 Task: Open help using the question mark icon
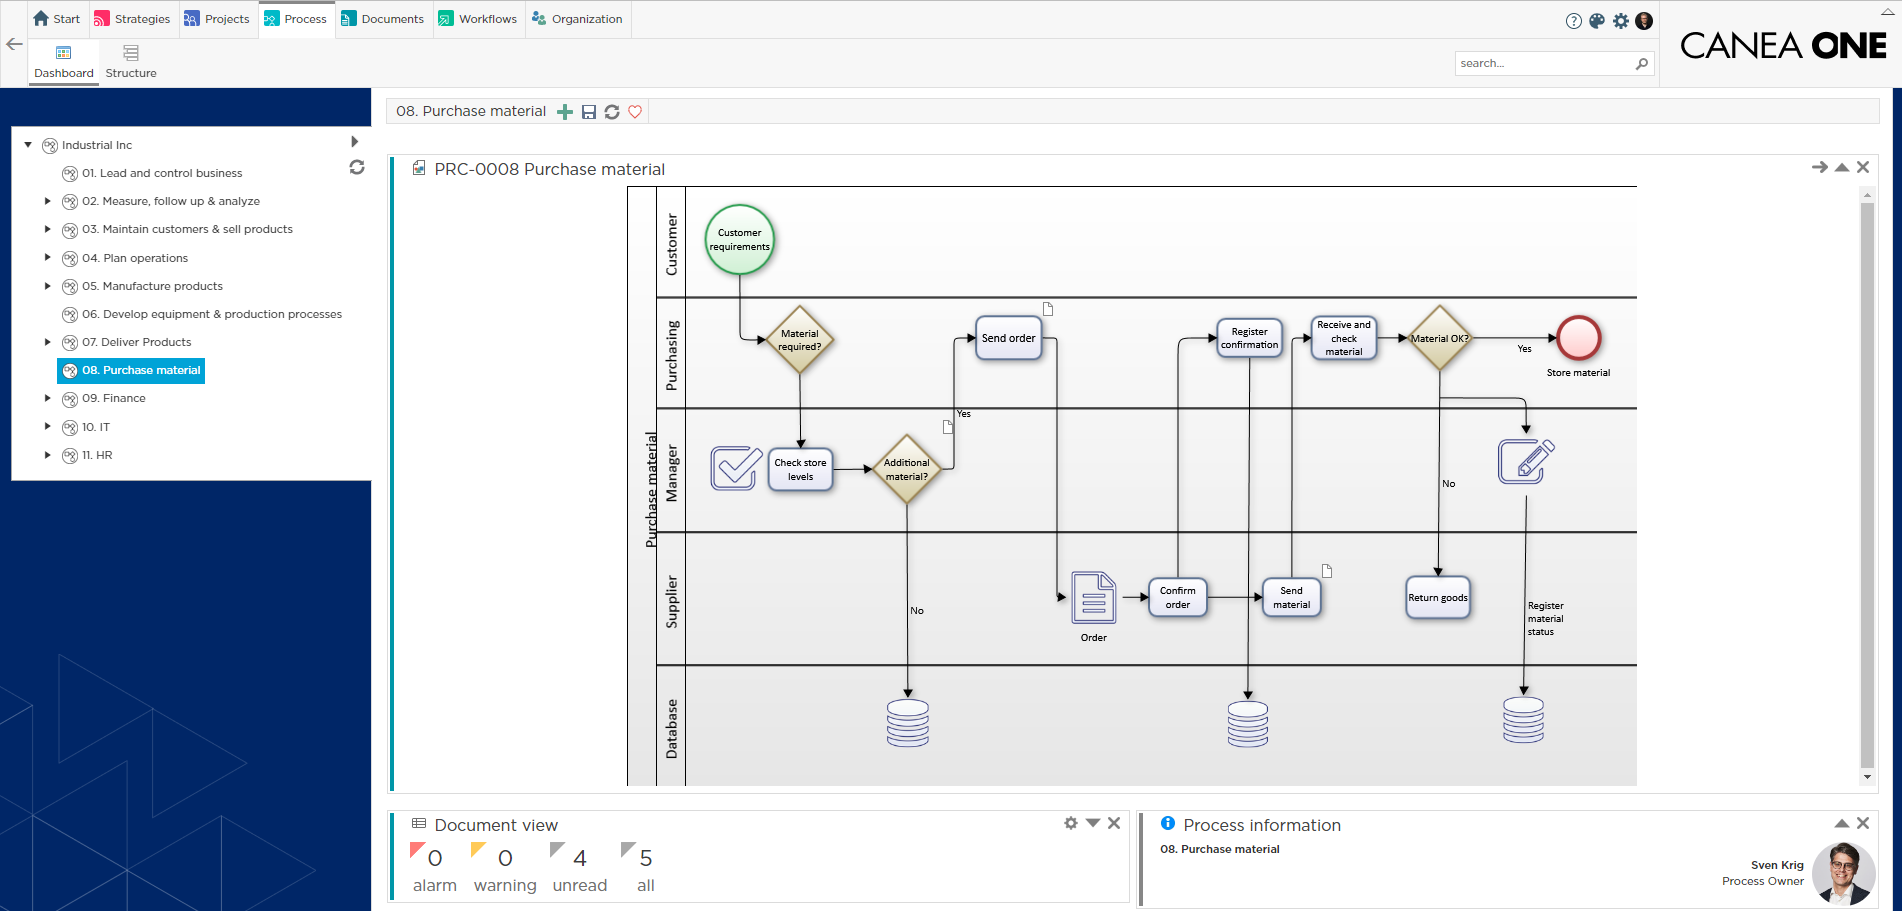point(1573,20)
